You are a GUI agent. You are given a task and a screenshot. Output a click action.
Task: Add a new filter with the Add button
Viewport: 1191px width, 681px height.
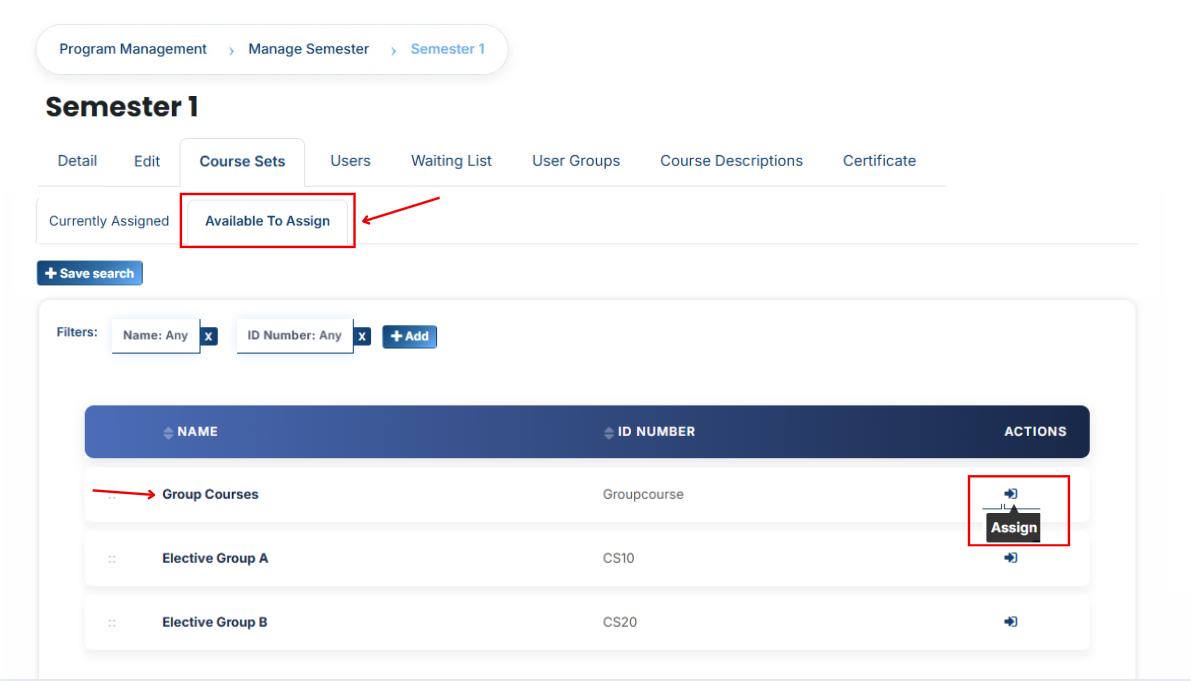coord(409,336)
